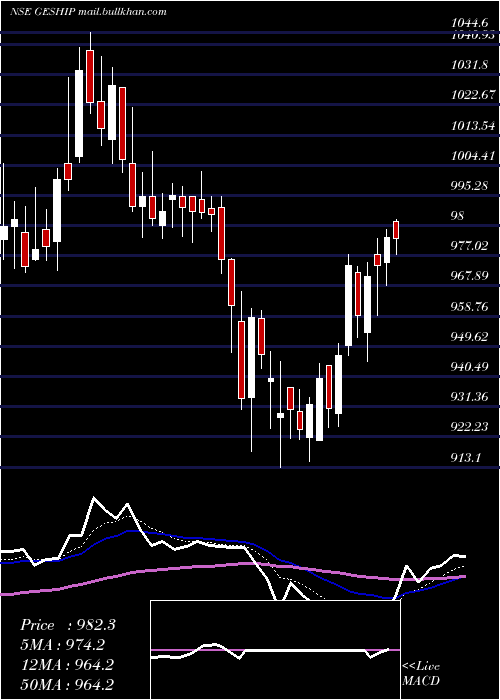Click the 50MA : 964.2 readout

pyautogui.click(x=67, y=684)
